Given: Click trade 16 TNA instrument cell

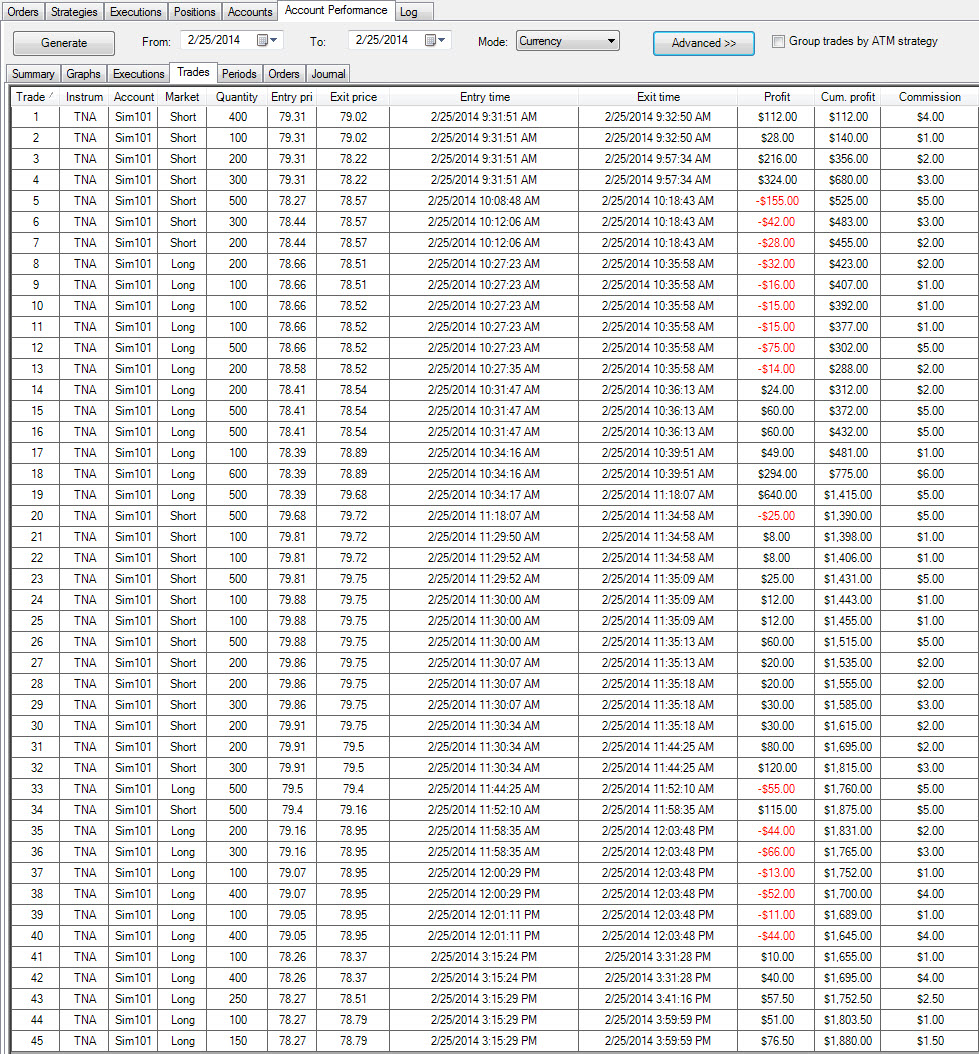Looking at the screenshot, I should click(85, 432).
